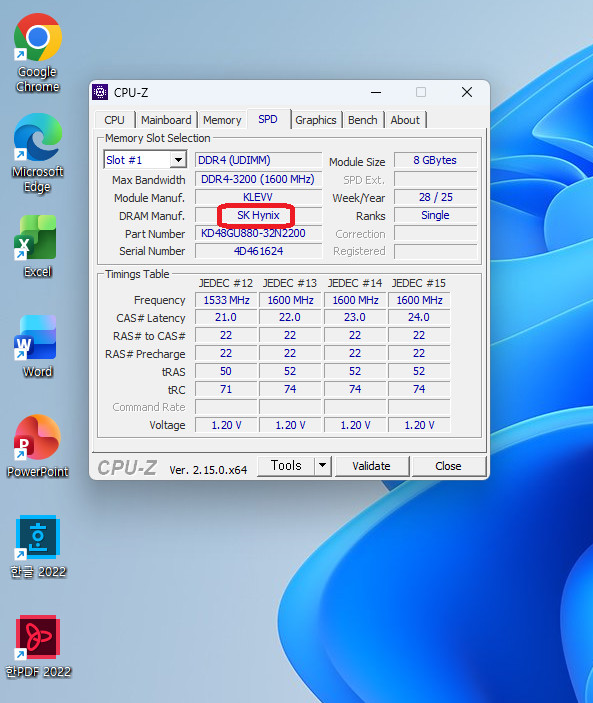Open the PowerPoint desktop shortcut

click(x=38, y=446)
